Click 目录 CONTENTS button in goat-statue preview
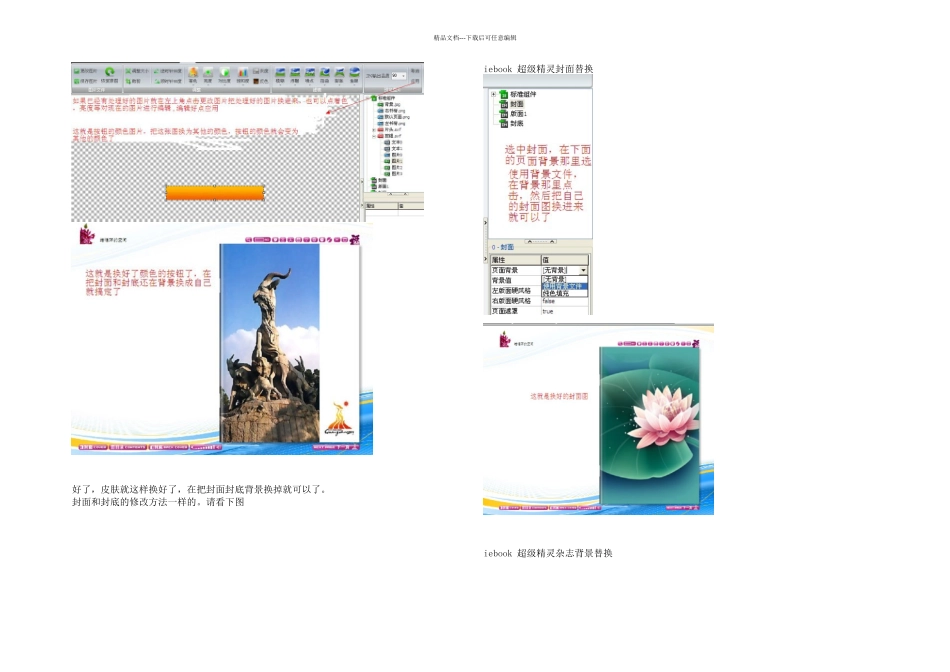The image size is (950, 672). click(128, 447)
